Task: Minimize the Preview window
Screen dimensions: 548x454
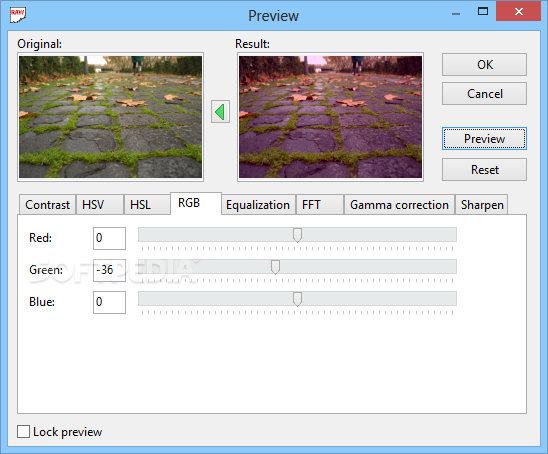Action: click(x=456, y=13)
